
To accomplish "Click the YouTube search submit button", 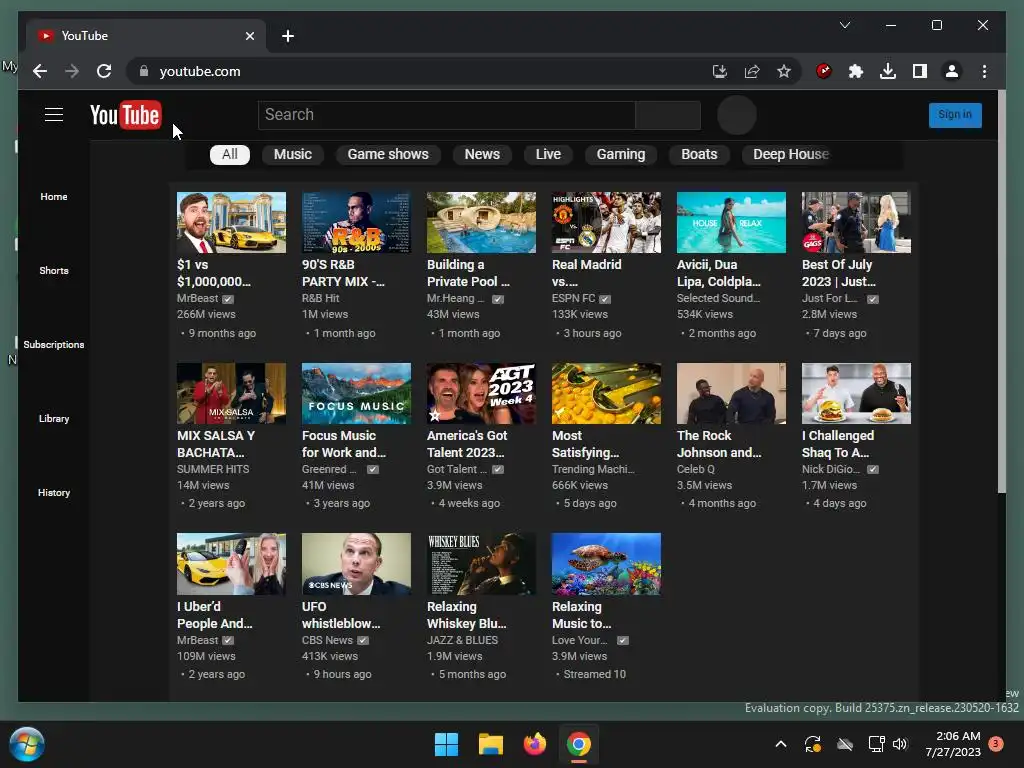I will 668,116.
